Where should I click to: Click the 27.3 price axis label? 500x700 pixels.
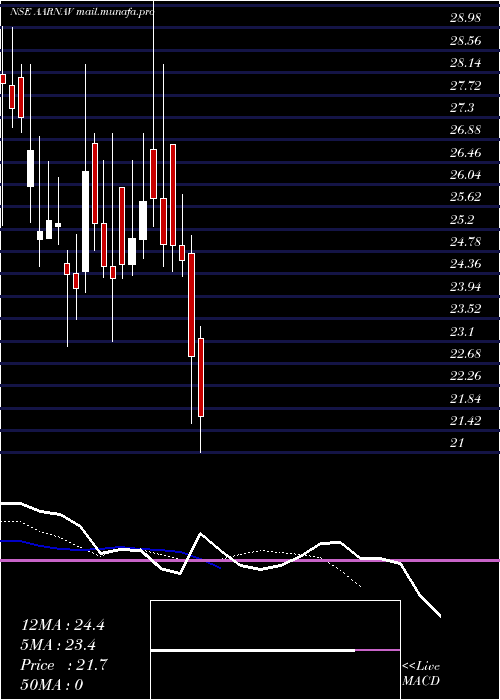(x=462, y=108)
